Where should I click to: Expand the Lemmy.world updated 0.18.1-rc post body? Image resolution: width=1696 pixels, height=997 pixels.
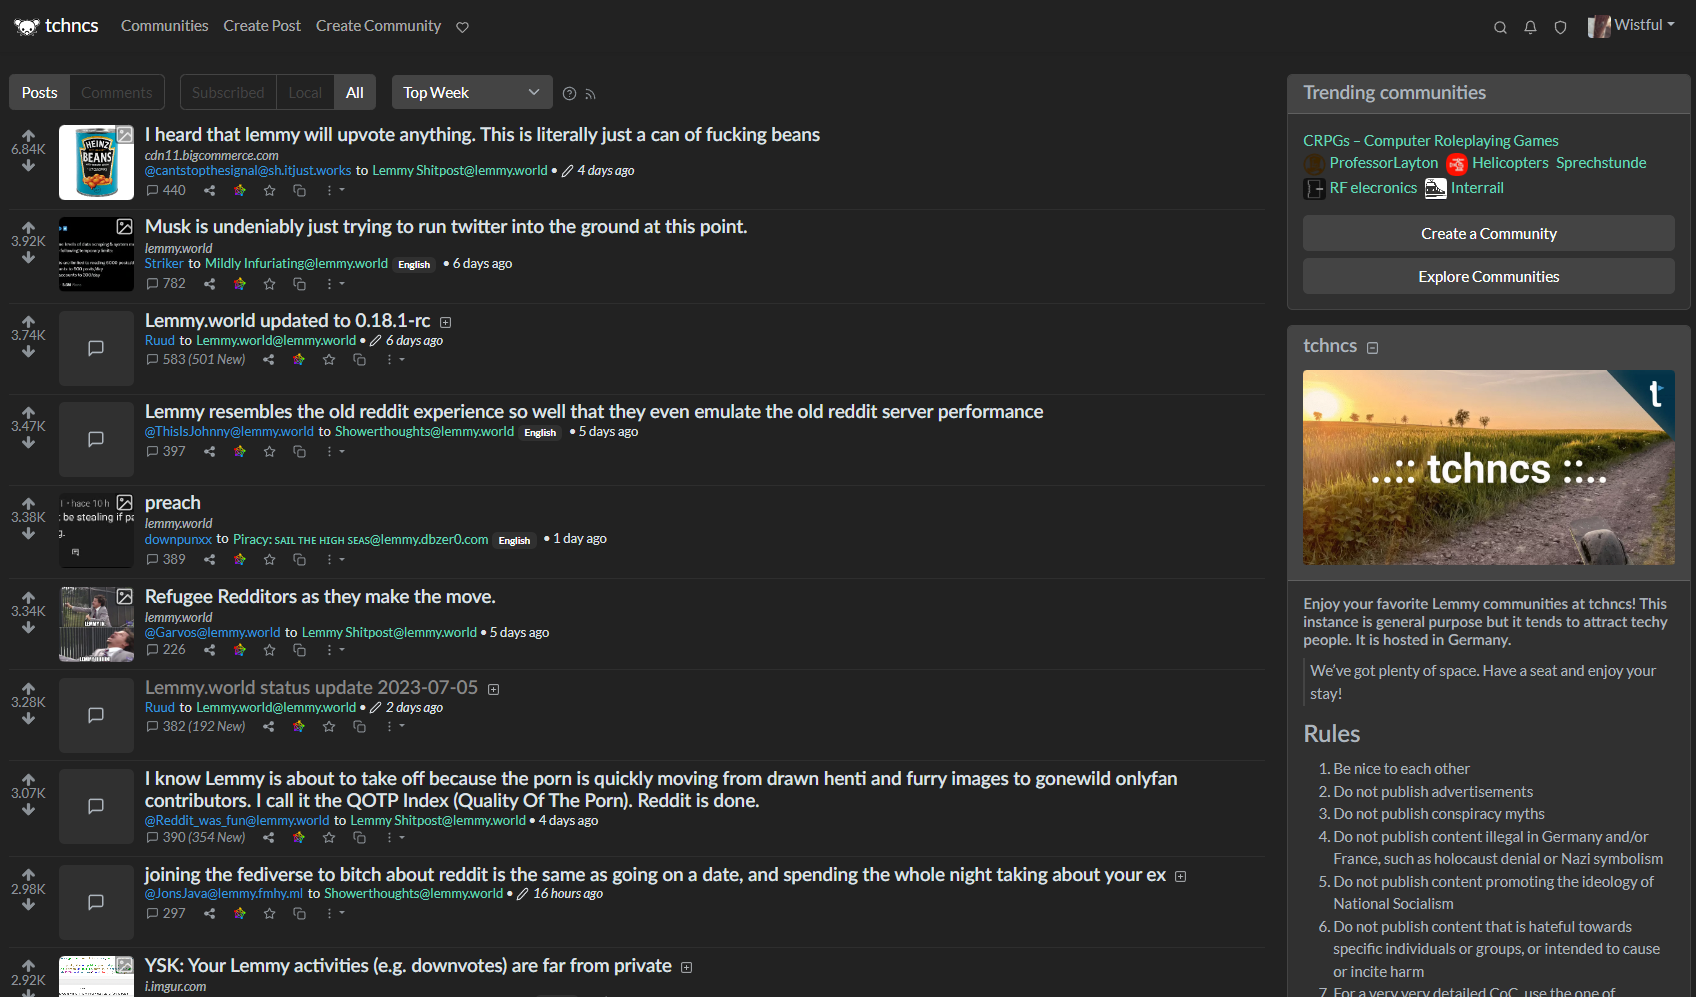446,322
